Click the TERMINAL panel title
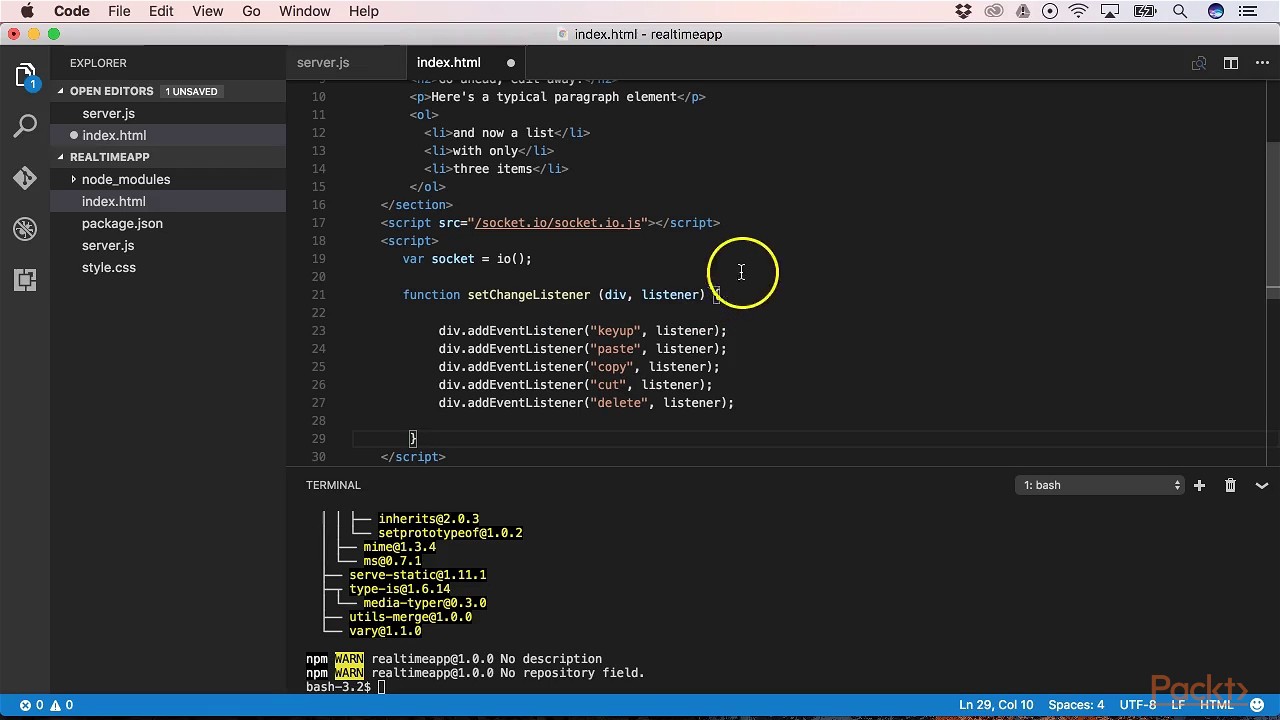 333,485
